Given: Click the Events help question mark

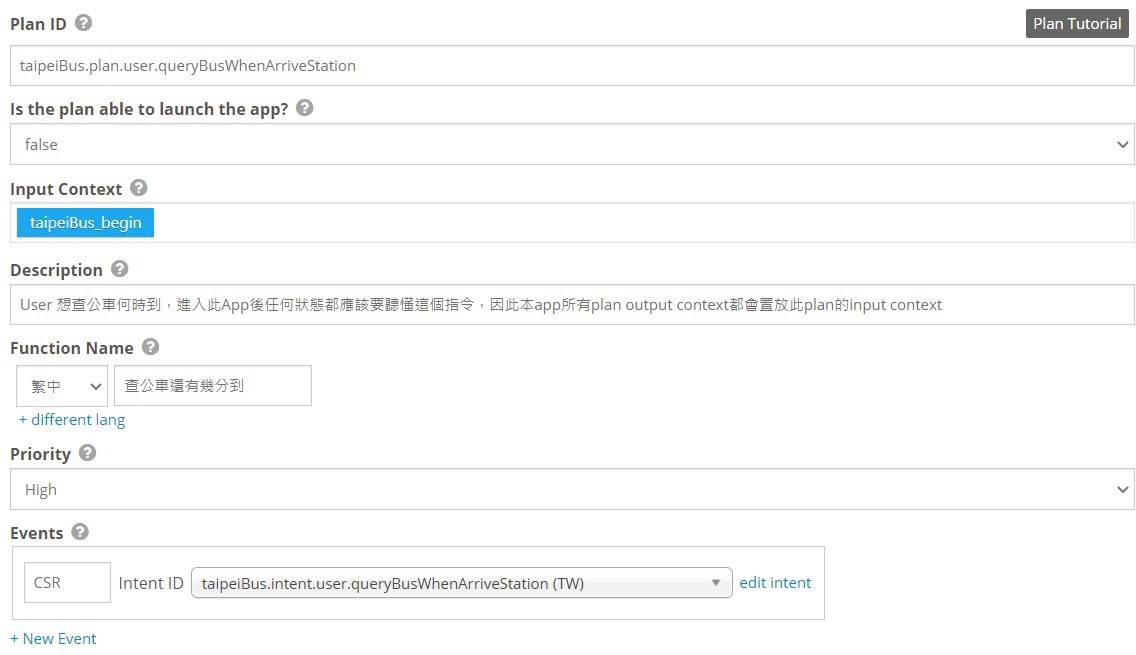Looking at the screenshot, I should coord(80,532).
